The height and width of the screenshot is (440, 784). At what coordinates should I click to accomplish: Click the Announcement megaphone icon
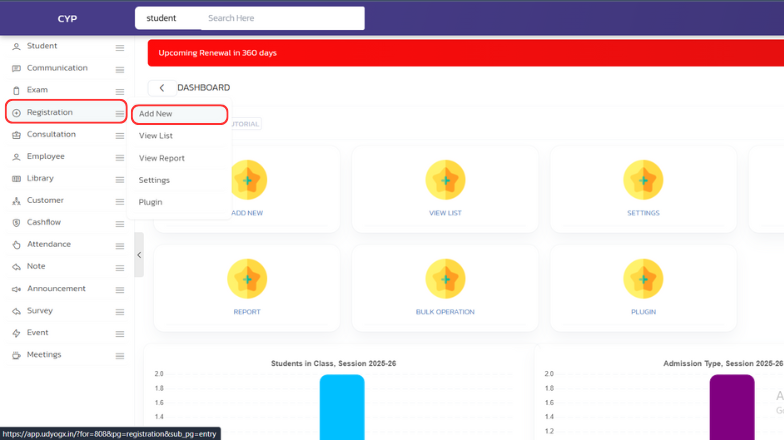pyautogui.click(x=16, y=289)
